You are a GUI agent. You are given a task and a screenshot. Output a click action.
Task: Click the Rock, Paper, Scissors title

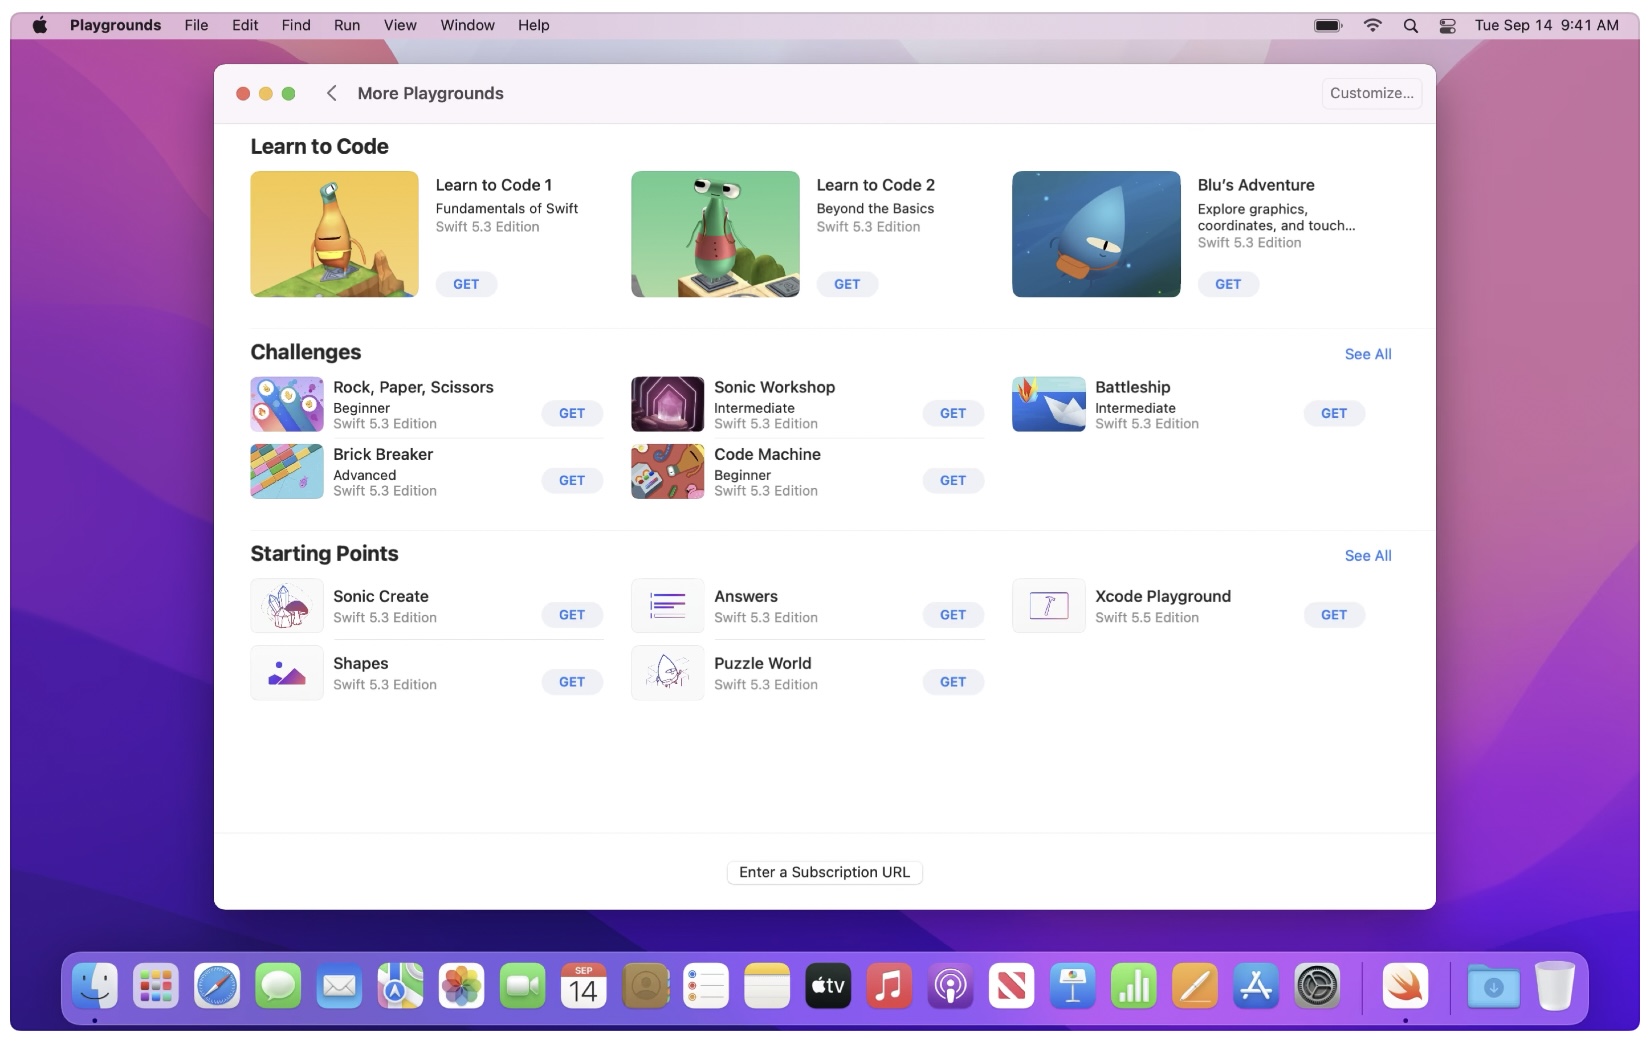[x=413, y=387]
